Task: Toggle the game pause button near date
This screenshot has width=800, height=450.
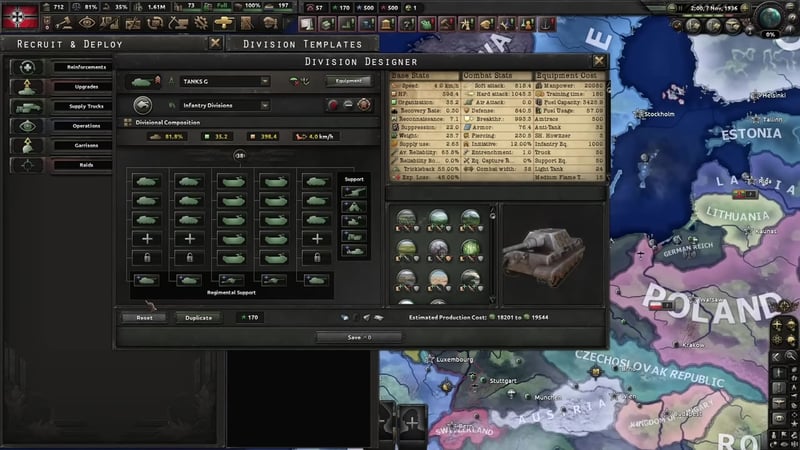Action: coord(681,8)
